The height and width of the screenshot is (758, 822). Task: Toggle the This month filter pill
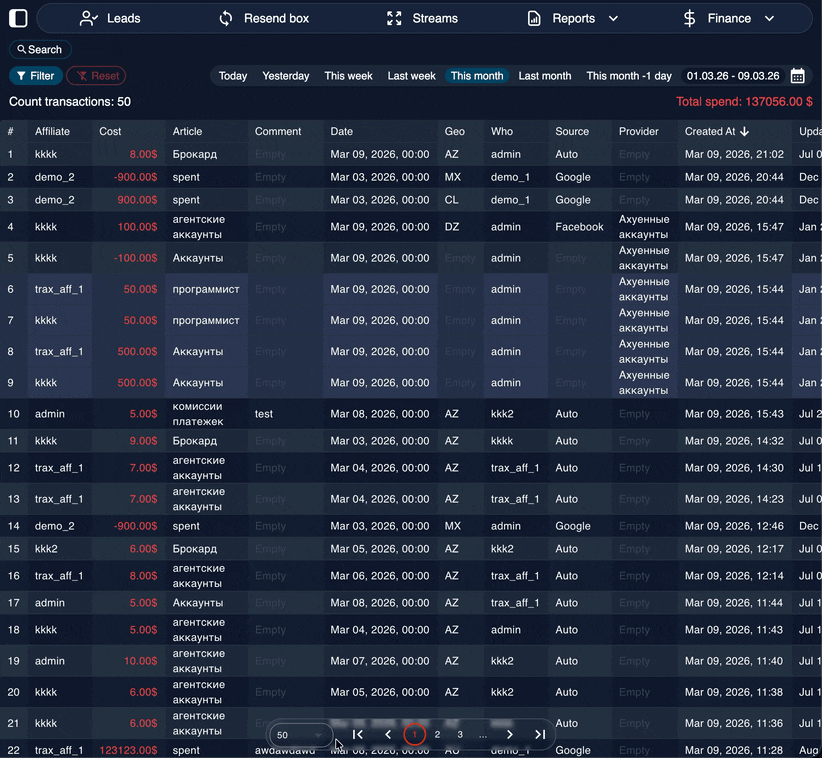click(477, 75)
